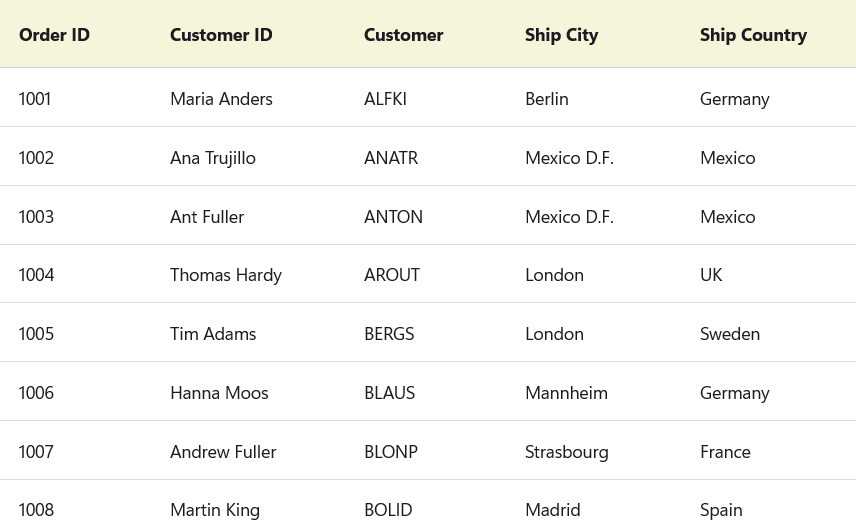Click the ANTON cell
856x524 pixels.
(x=393, y=216)
